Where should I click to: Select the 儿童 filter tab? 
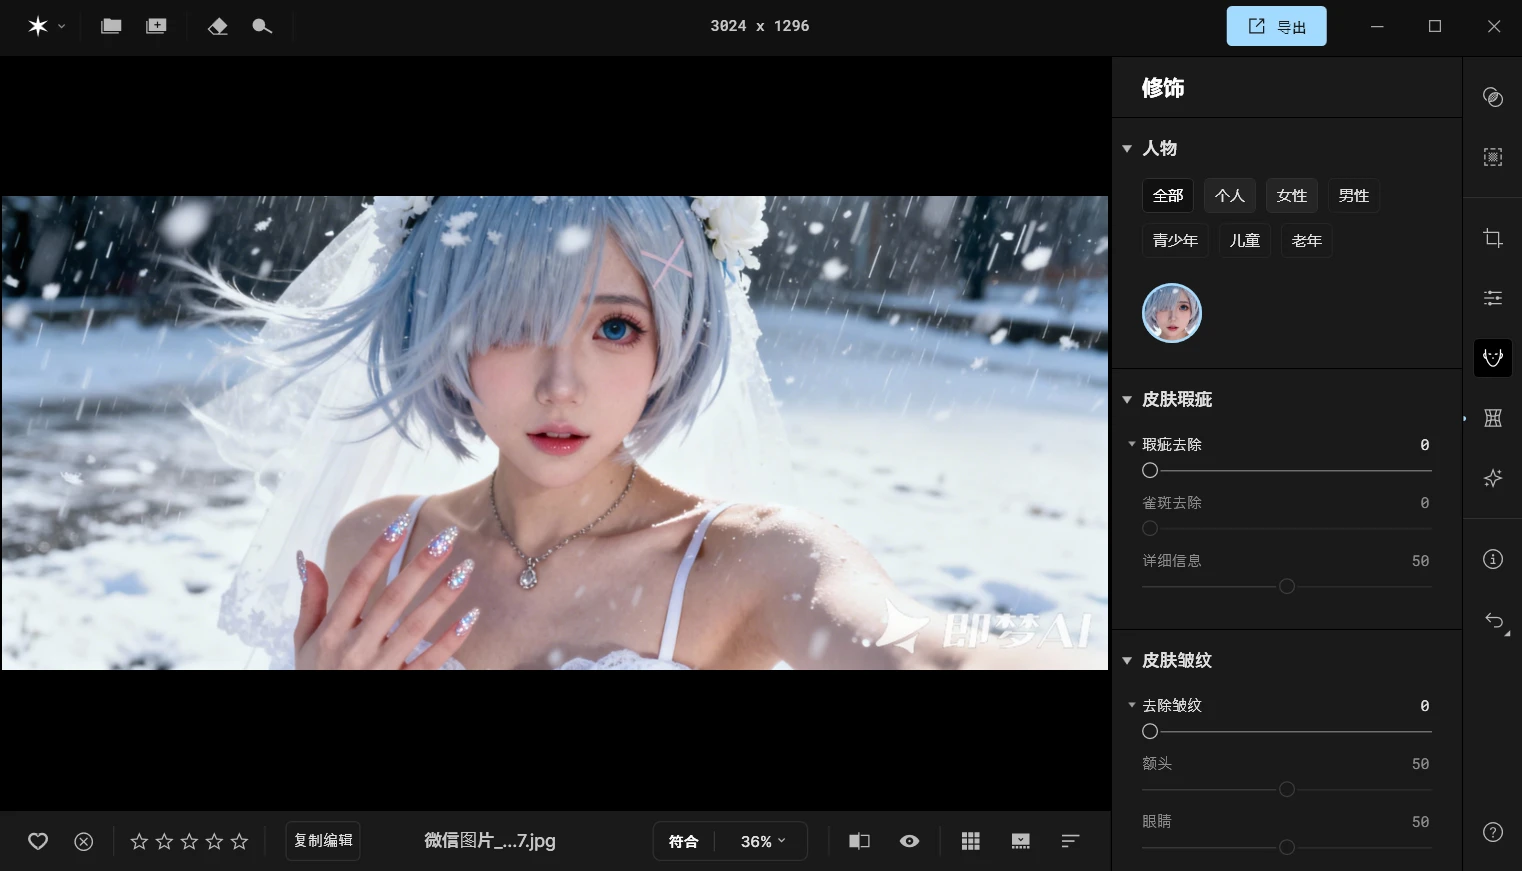(x=1244, y=241)
